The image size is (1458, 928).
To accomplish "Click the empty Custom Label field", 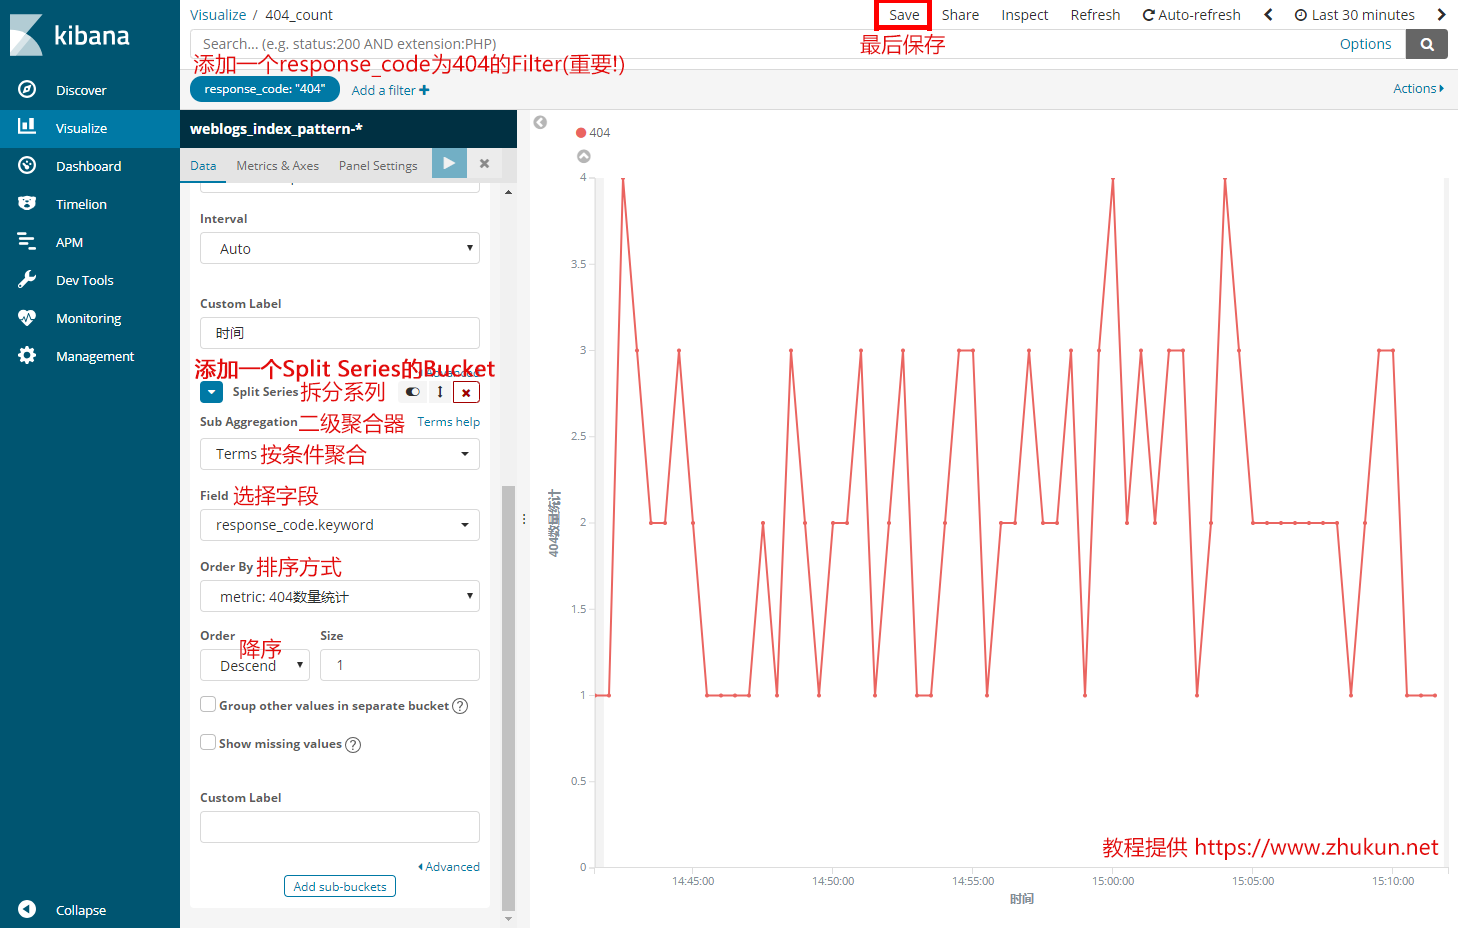I will point(340,827).
